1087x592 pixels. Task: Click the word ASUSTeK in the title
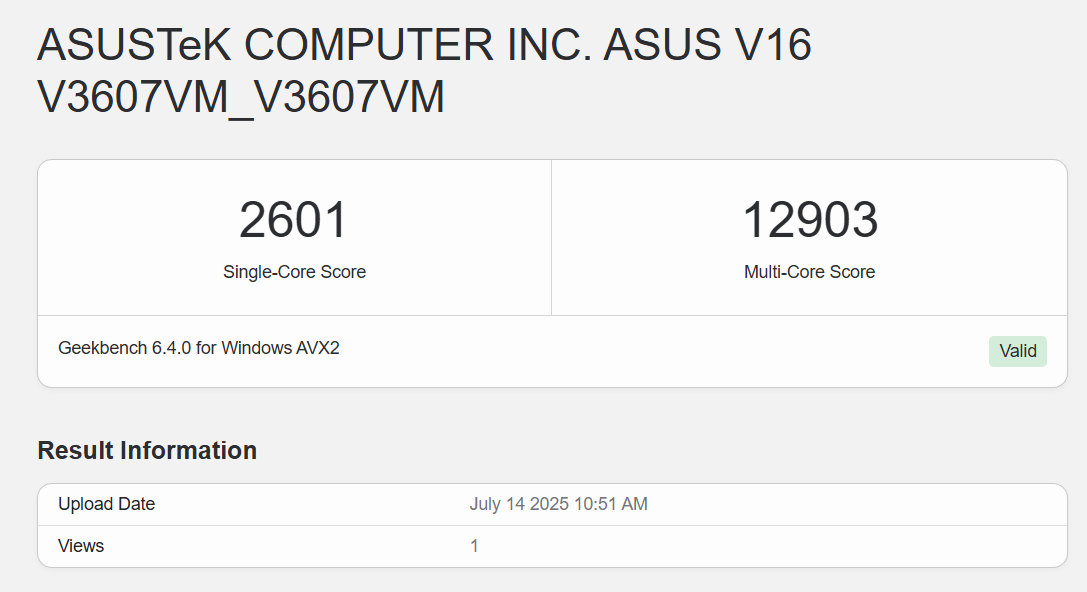[135, 46]
